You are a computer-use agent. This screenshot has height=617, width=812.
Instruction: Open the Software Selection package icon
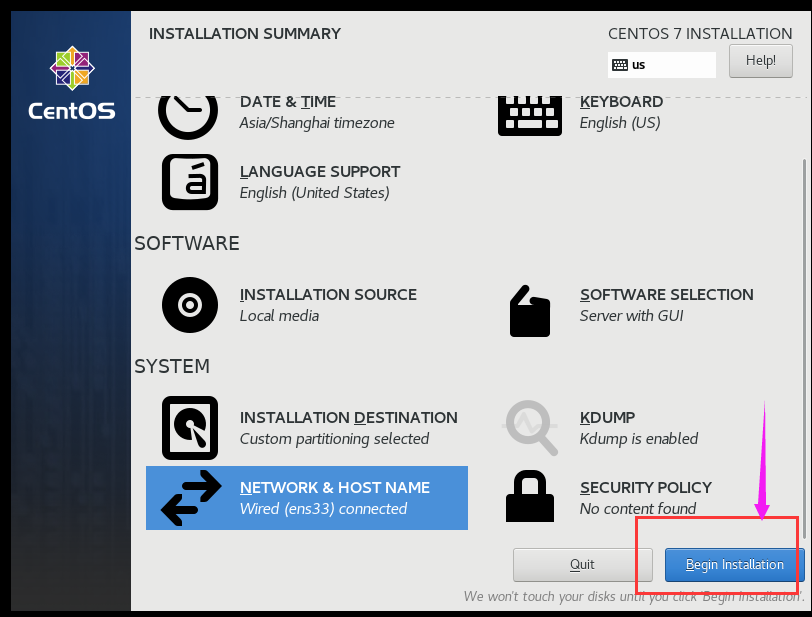coord(530,311)
